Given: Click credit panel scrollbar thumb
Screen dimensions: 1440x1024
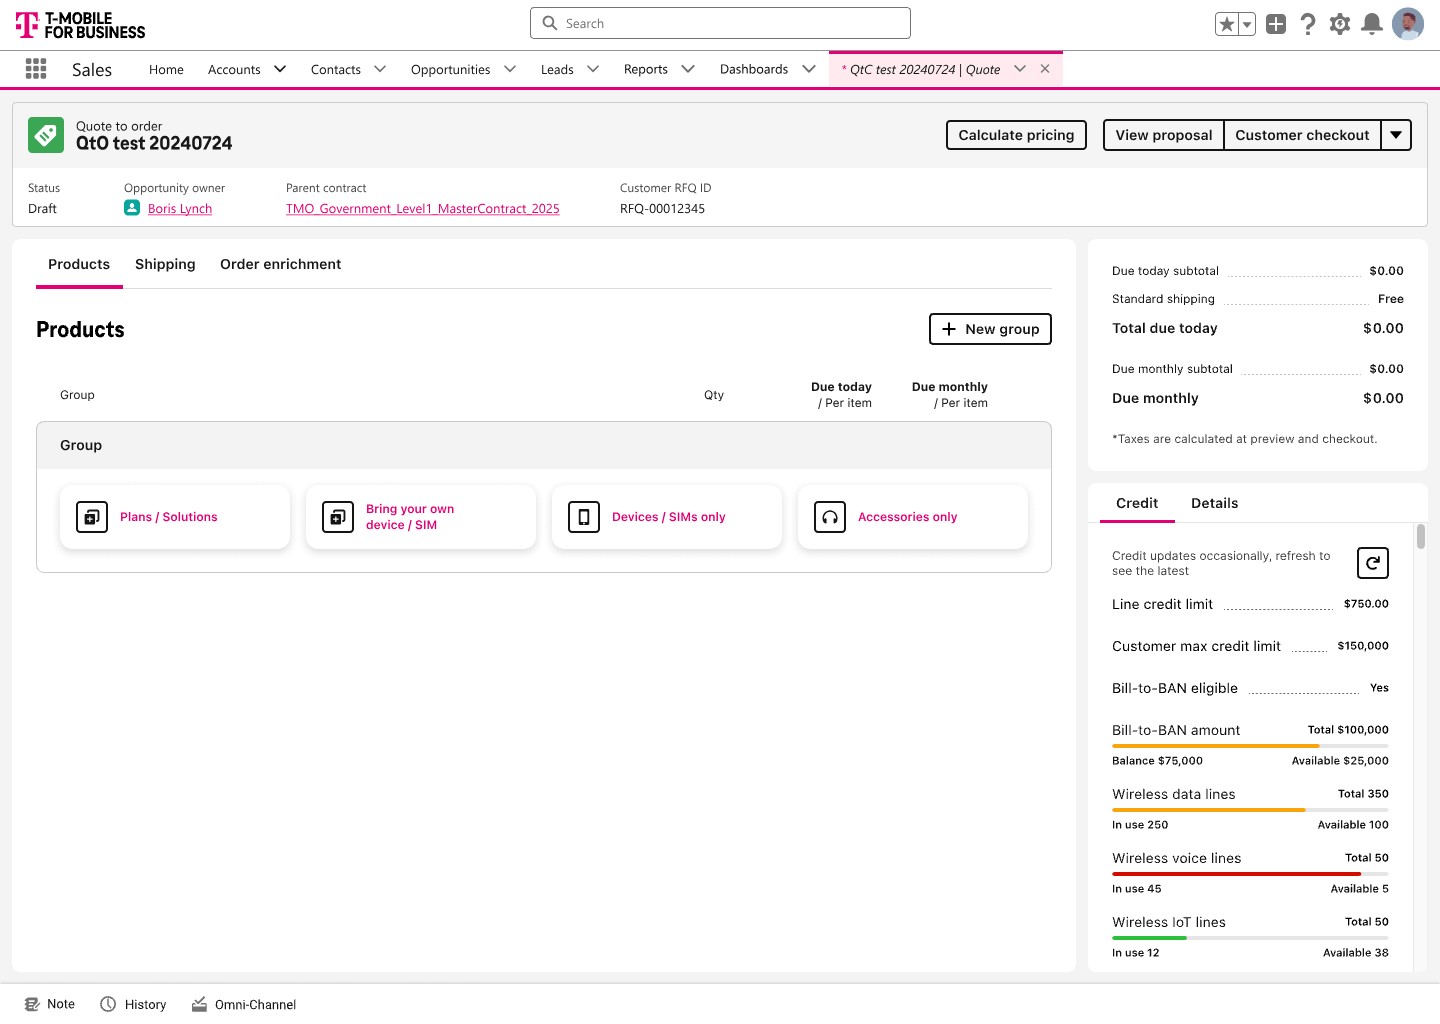Looking at the screenshot, I should click(1421, 536).
